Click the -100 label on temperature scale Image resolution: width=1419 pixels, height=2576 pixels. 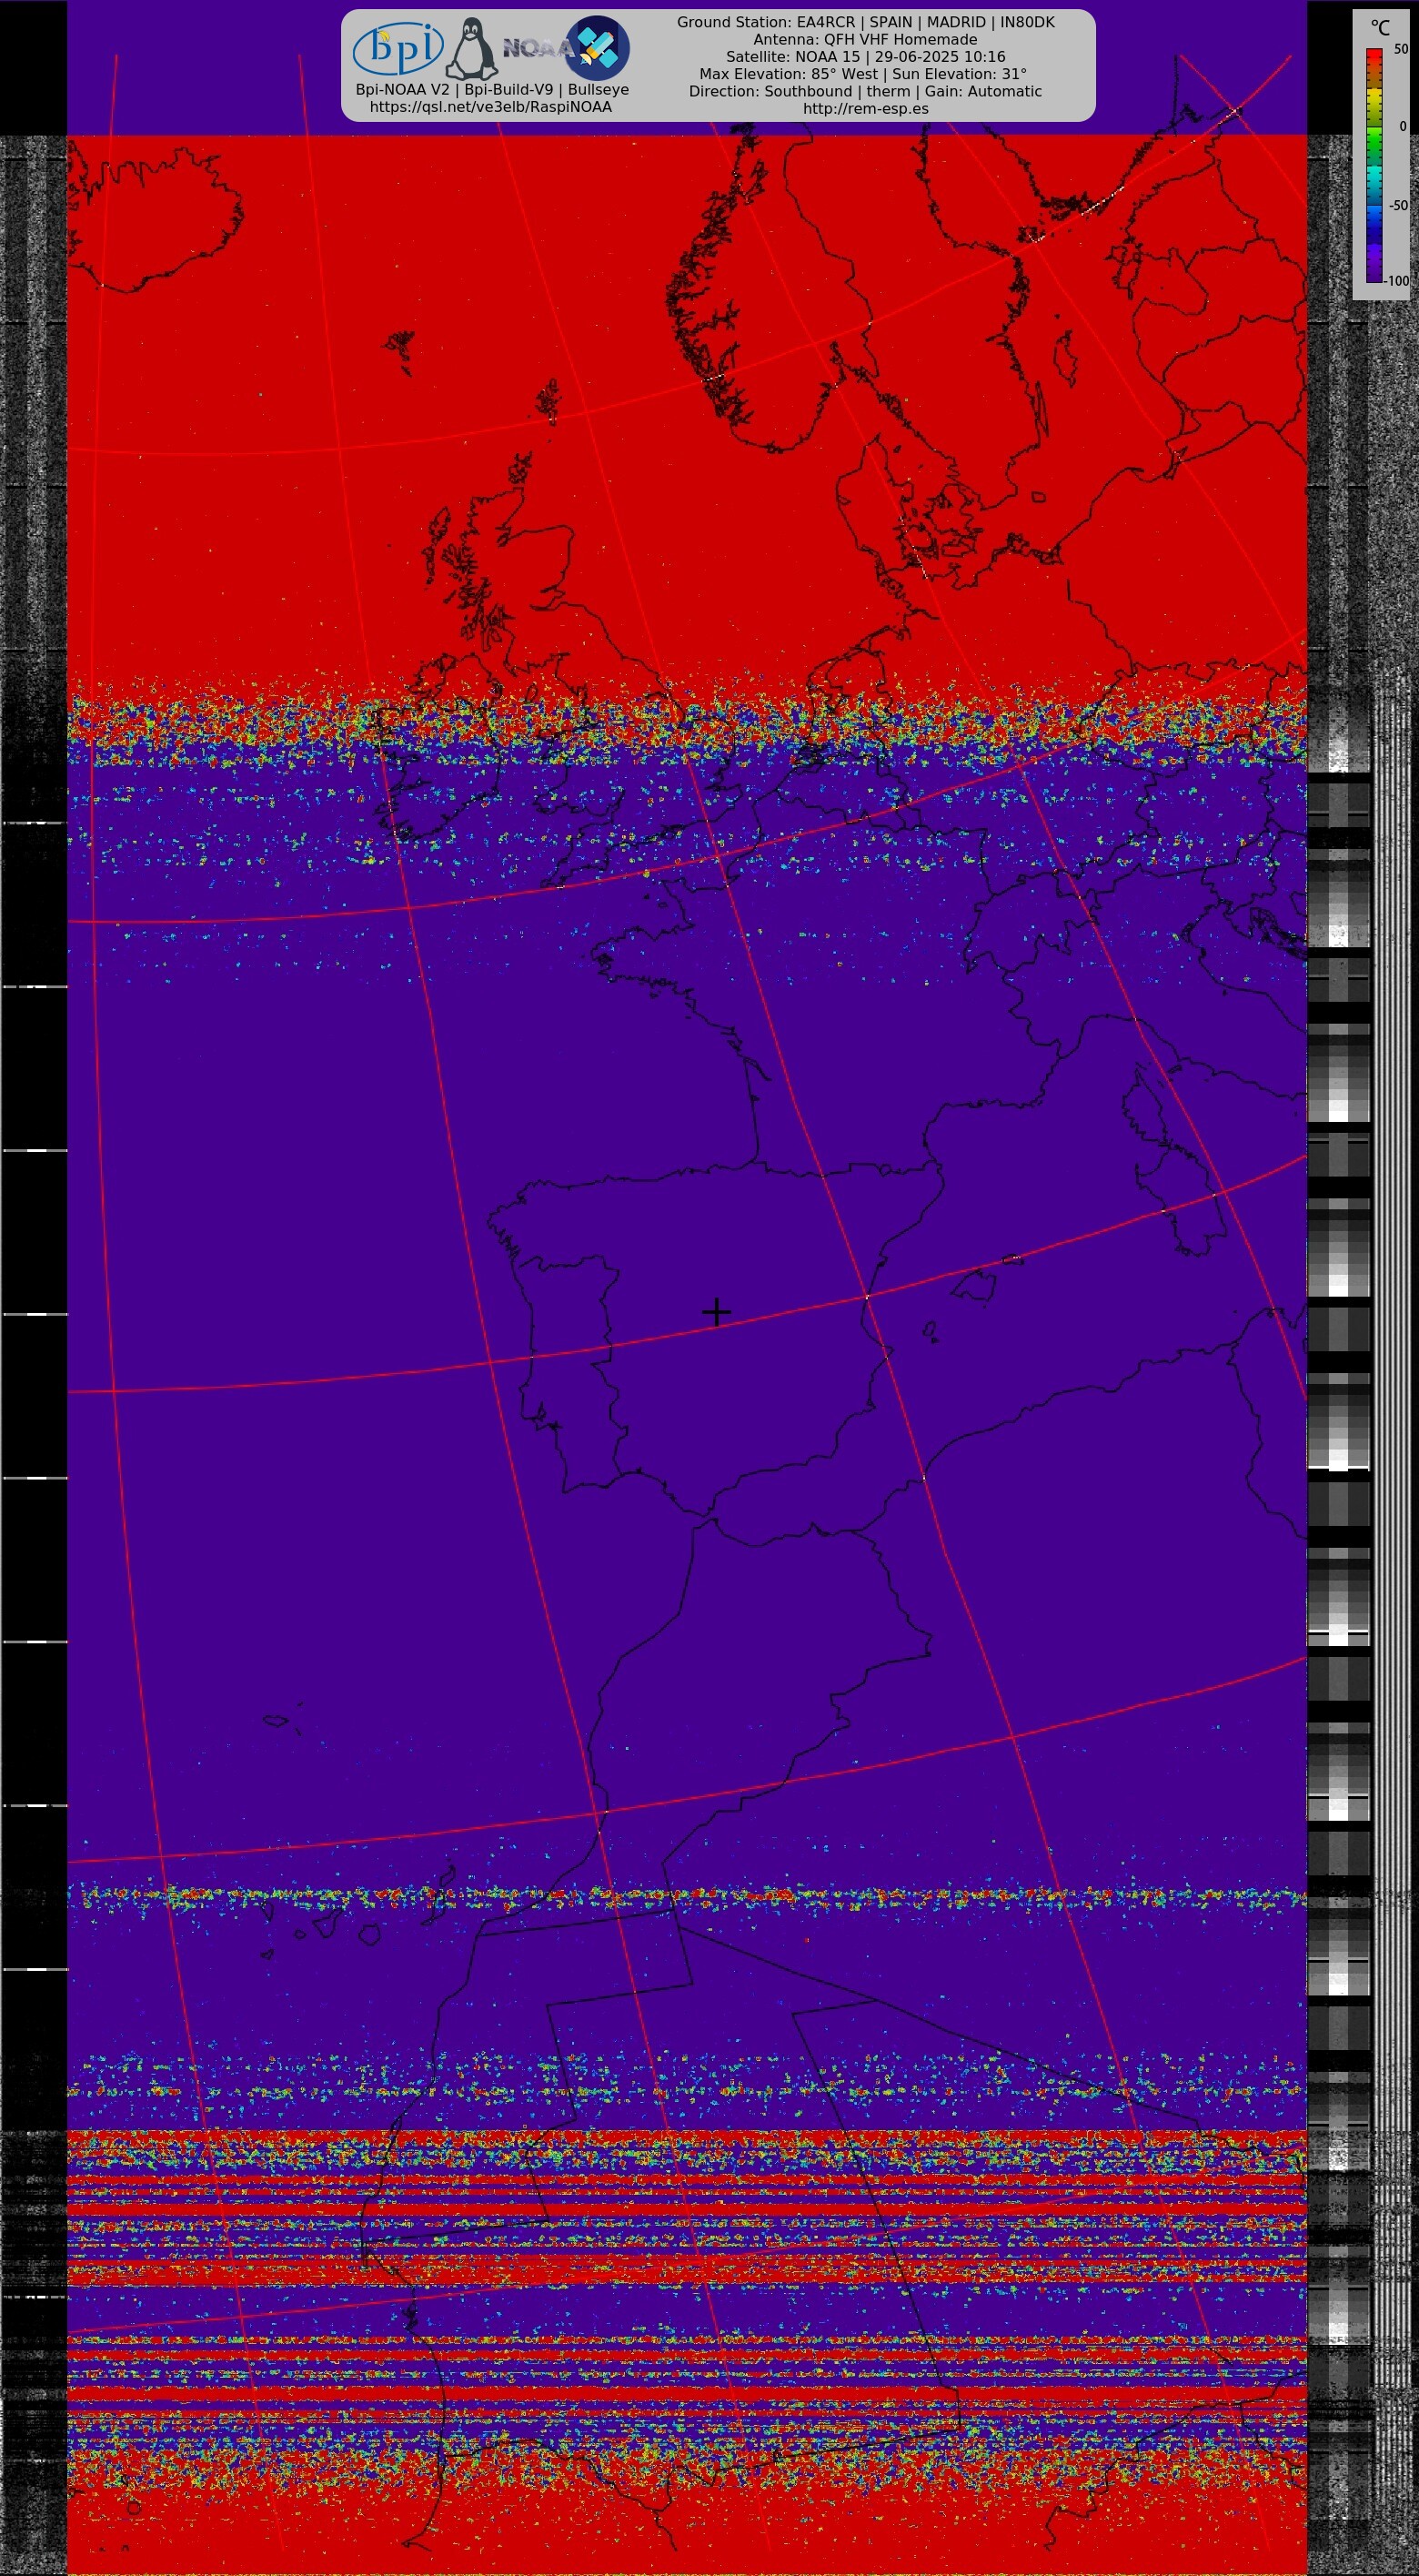click(x=1397, y=281)
